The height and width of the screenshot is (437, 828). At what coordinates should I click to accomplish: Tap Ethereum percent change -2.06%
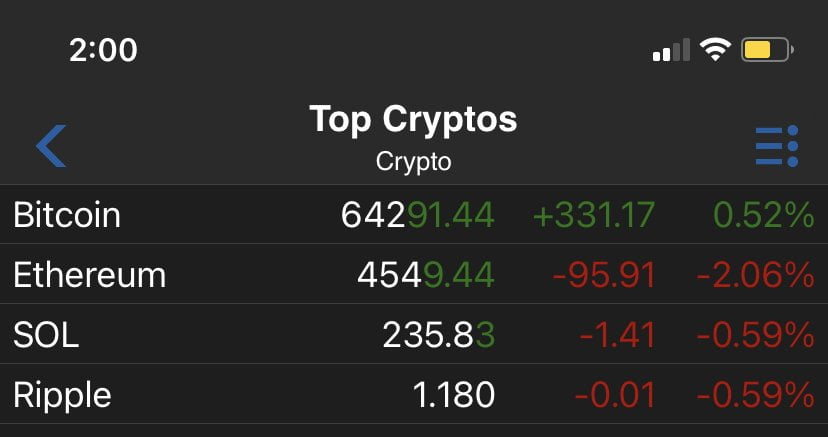[755, 275]
